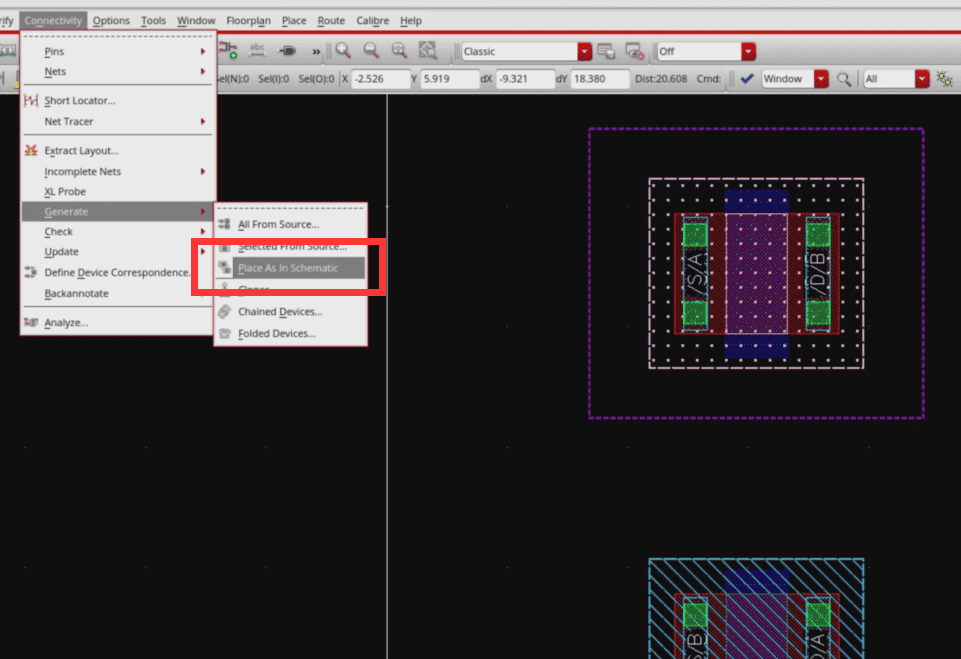
Task: Click the create pin toolbar icon
Action: [288, 50]
